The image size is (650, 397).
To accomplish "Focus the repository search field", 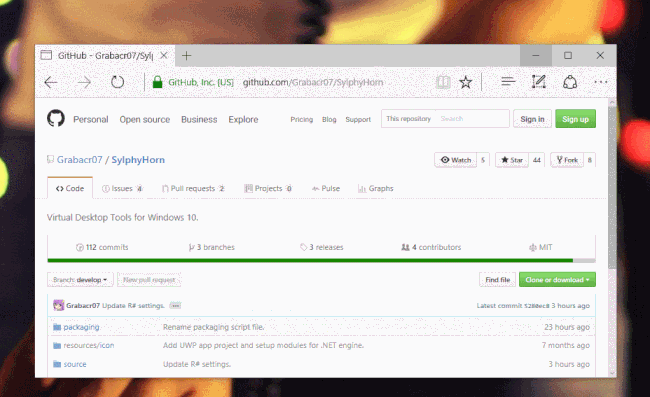I will (472, 119).
